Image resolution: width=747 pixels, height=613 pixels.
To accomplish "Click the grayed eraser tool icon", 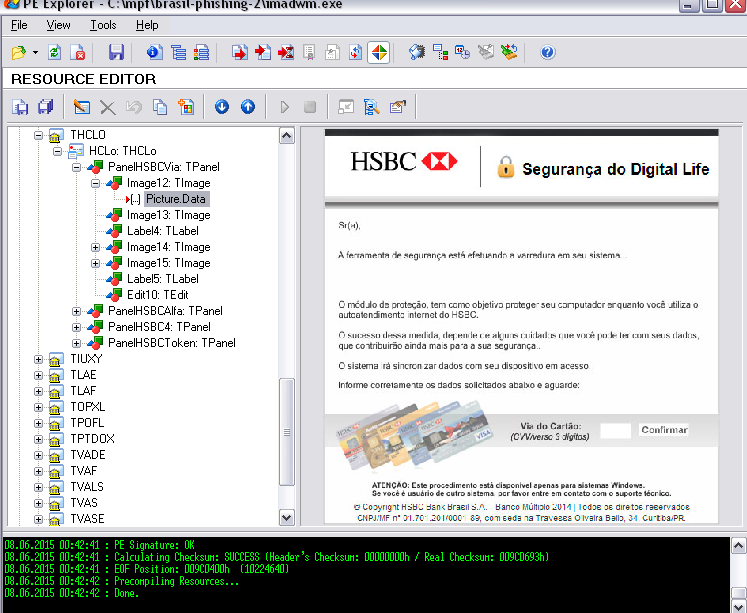I will coord(486,52).
